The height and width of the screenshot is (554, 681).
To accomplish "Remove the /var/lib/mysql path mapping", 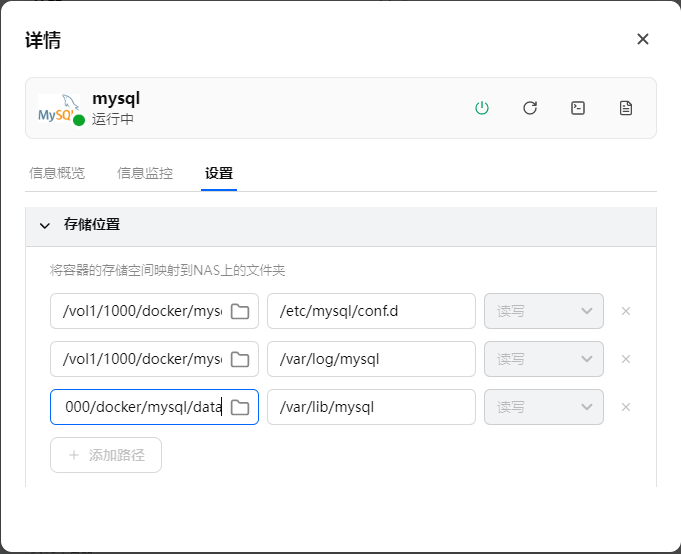I will coord(626,407).
